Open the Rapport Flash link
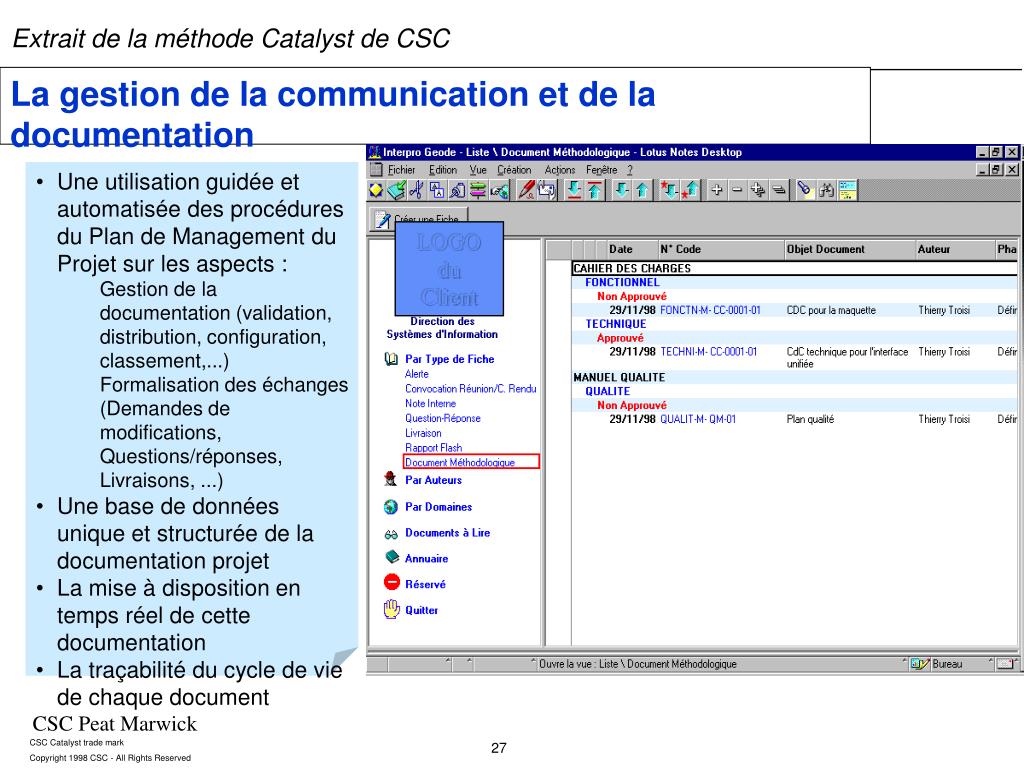This screenshot has height=768, width=1024. click(x=434, y=448)
